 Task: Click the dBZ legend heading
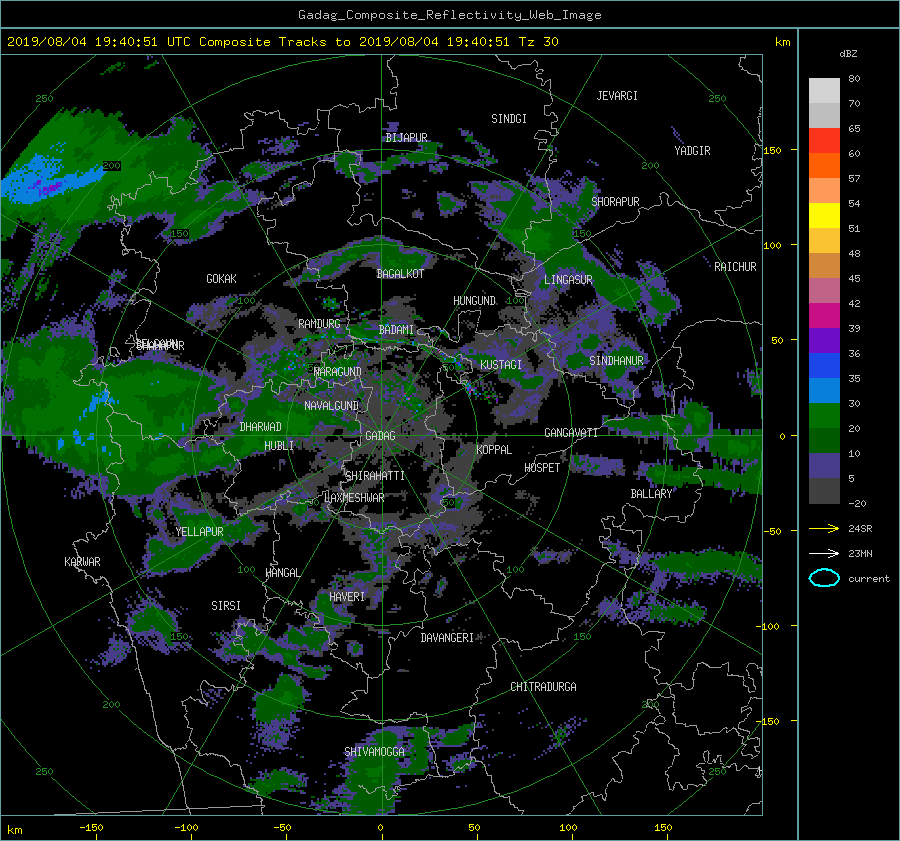click(x=848, y=53)
